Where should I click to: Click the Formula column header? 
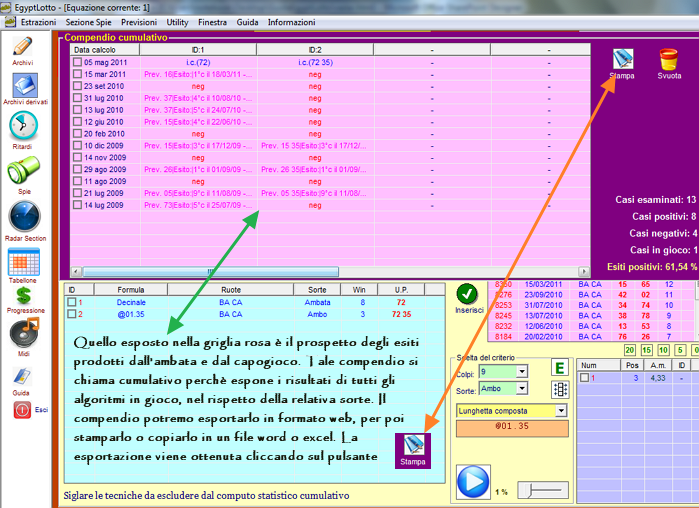[131, 290]
